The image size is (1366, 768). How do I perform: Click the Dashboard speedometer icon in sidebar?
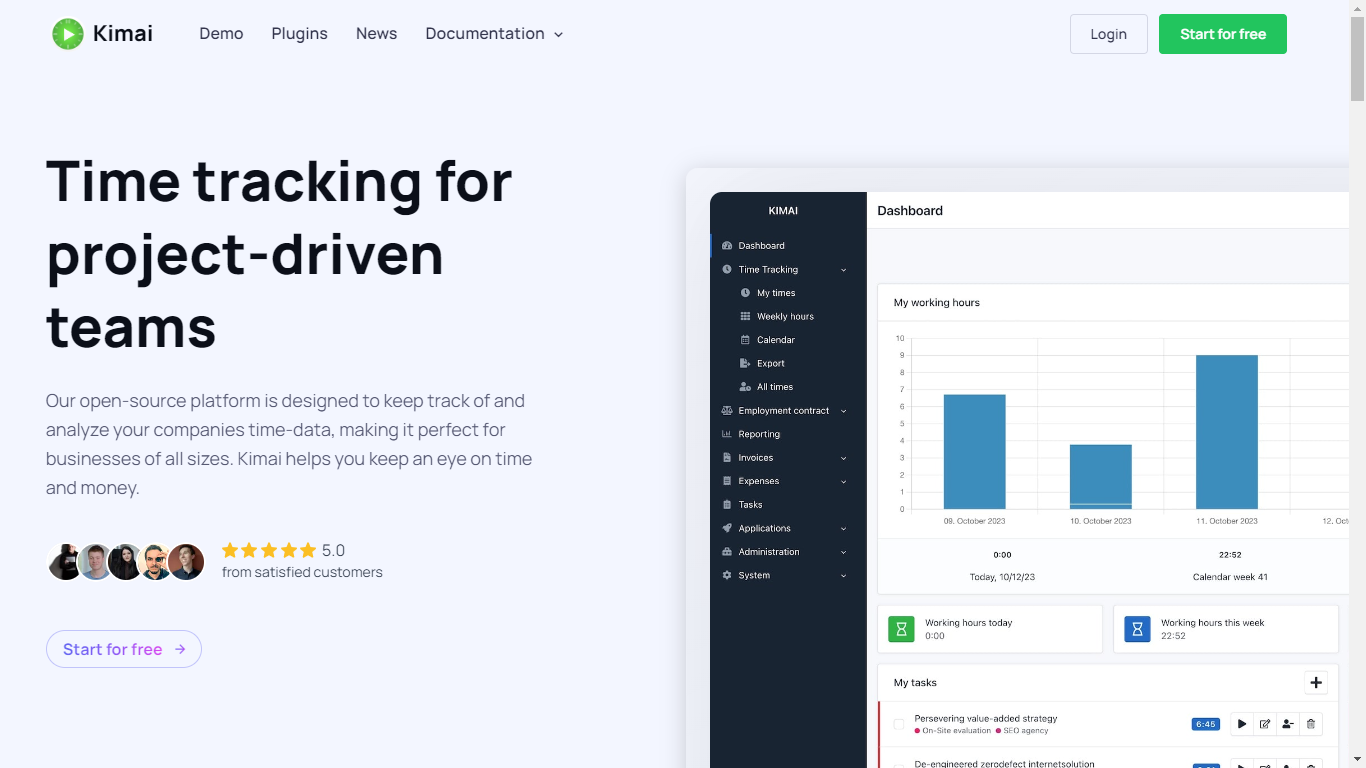pyautogui.click(x=727, y=246)
